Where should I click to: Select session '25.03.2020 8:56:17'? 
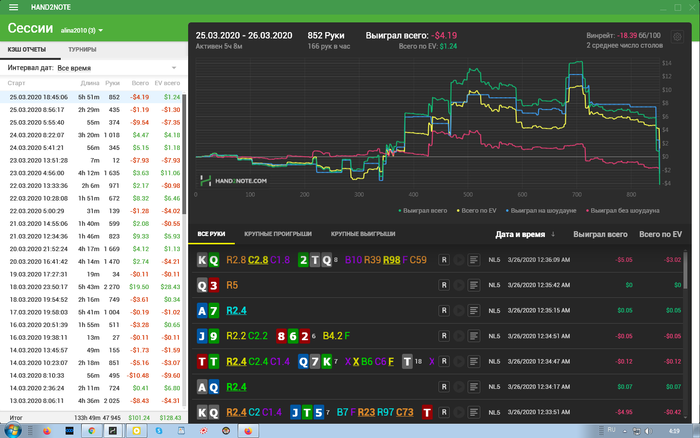[x=92, y=109]
